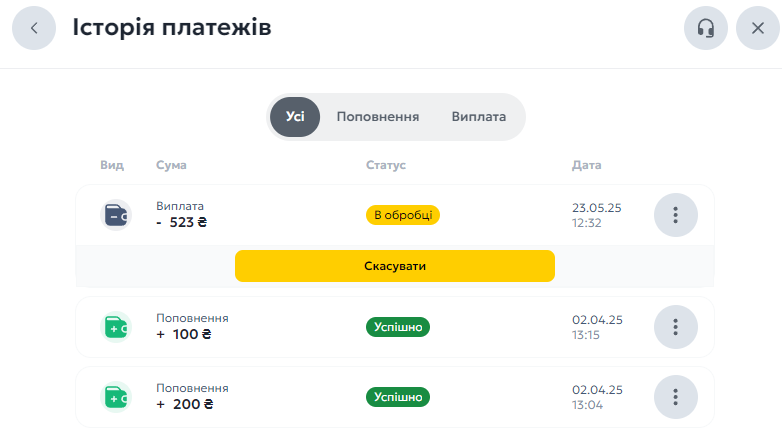Click the Успішно badge for 100 ₴
The width and height of the screenshot is (782, 432).
coord(397,327)
